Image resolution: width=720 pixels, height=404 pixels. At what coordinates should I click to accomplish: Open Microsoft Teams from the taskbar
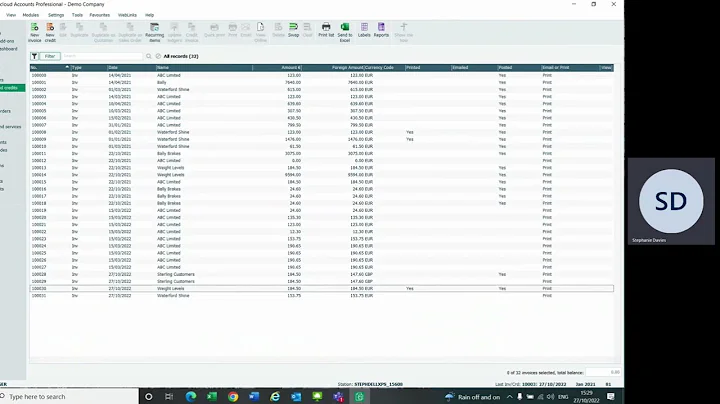coord(338,397)
